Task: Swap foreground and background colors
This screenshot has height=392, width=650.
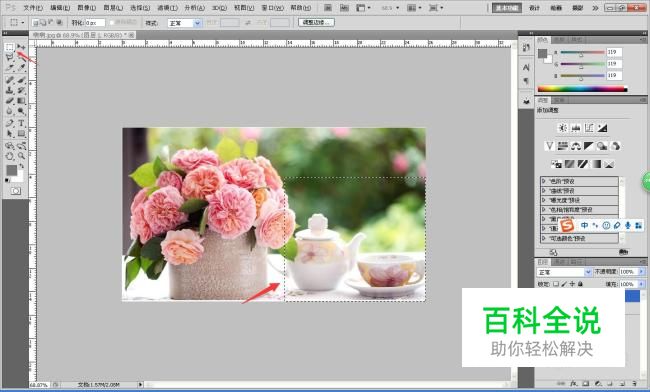Action: (22, 166)
